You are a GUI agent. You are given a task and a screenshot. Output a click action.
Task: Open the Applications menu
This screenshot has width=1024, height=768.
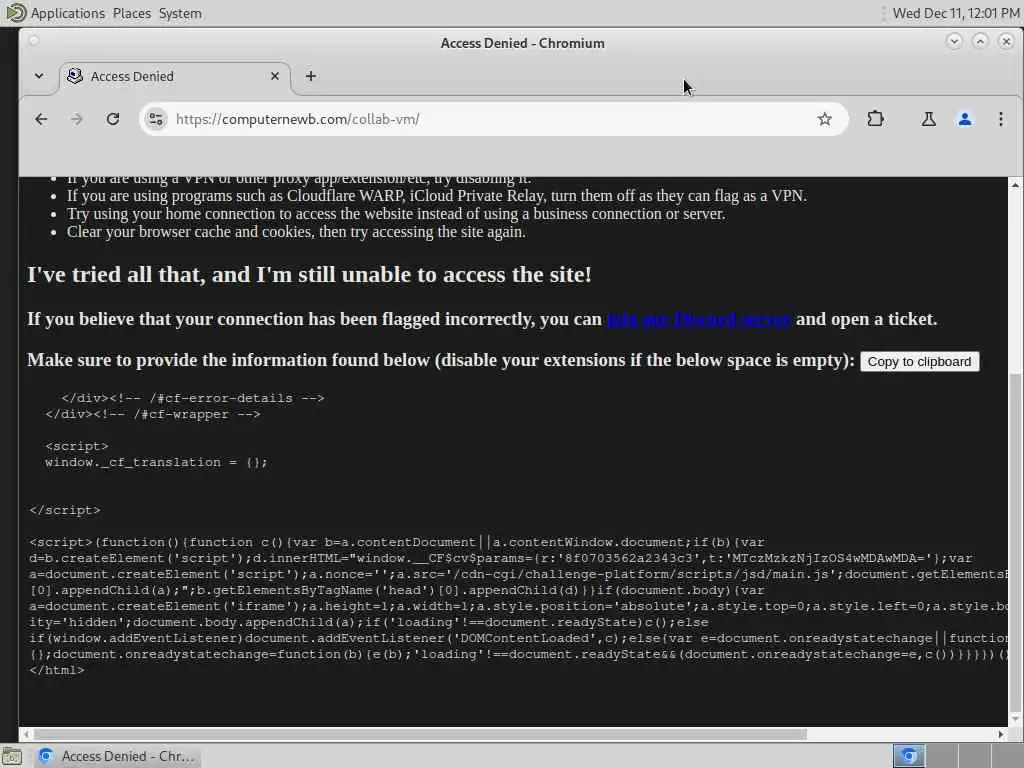click(67, 13)
